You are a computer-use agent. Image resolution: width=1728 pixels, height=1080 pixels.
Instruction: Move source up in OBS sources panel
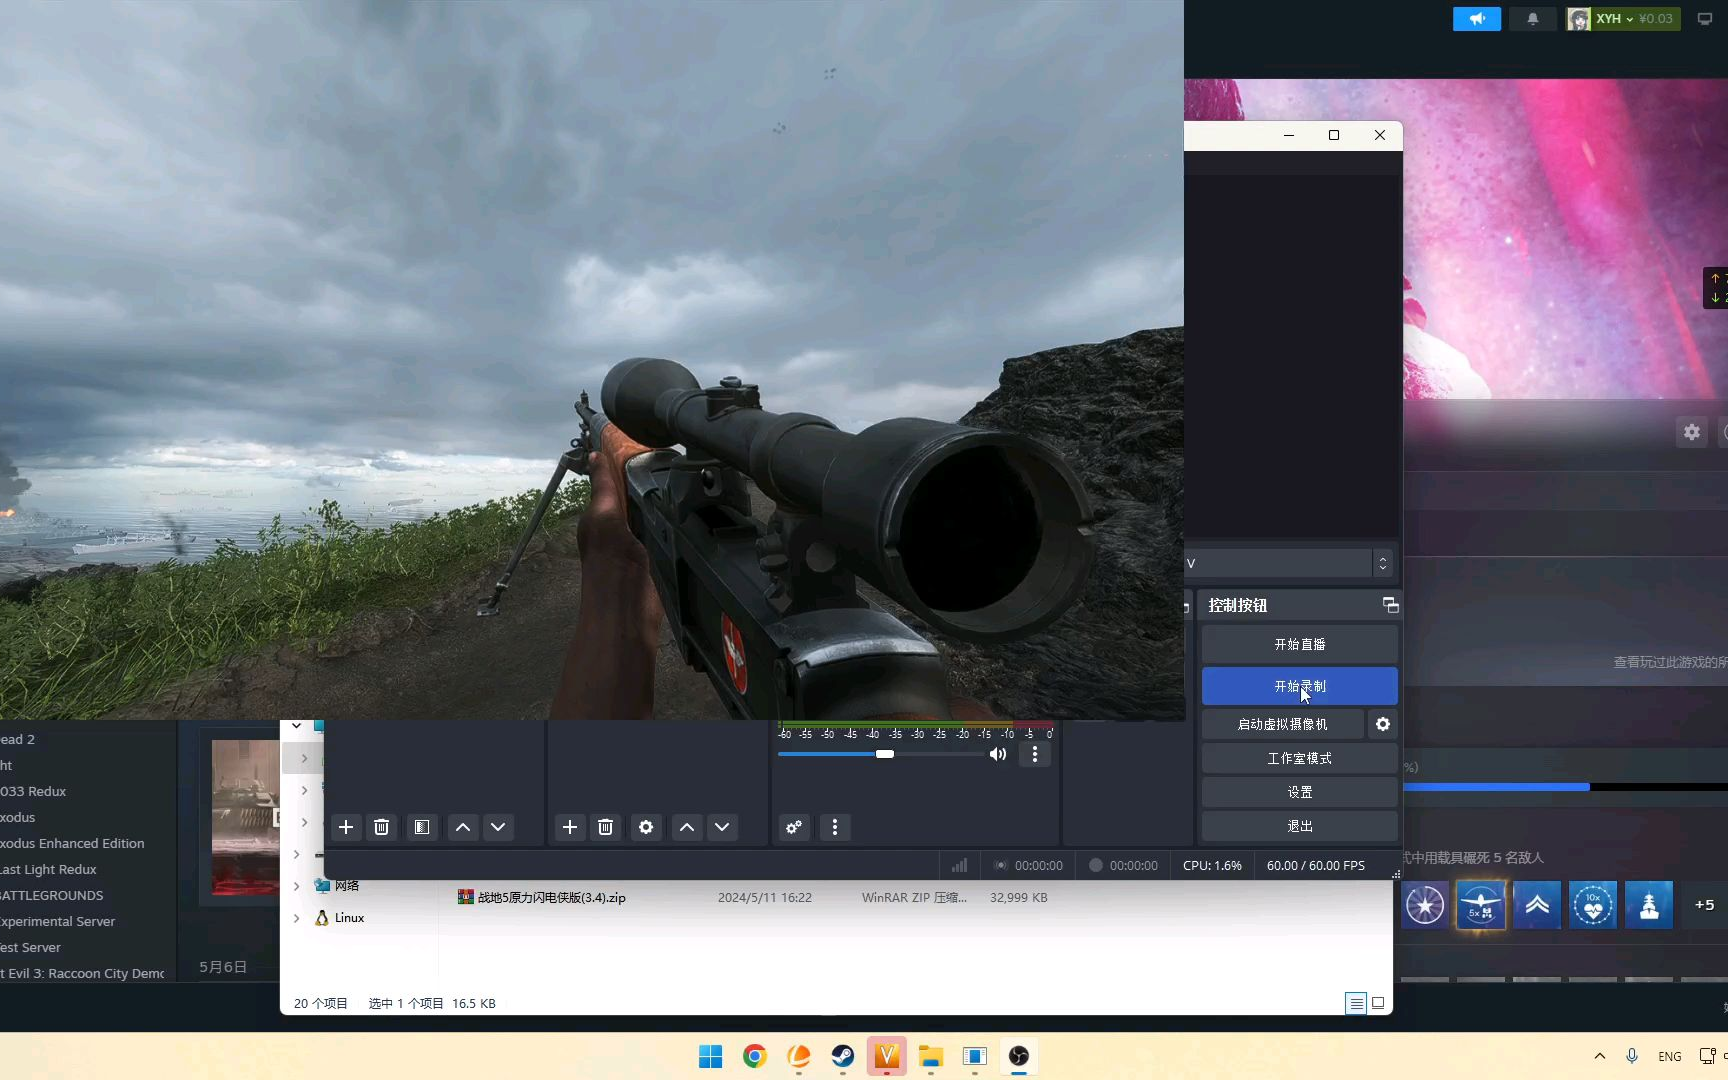[x=686, y=827]
